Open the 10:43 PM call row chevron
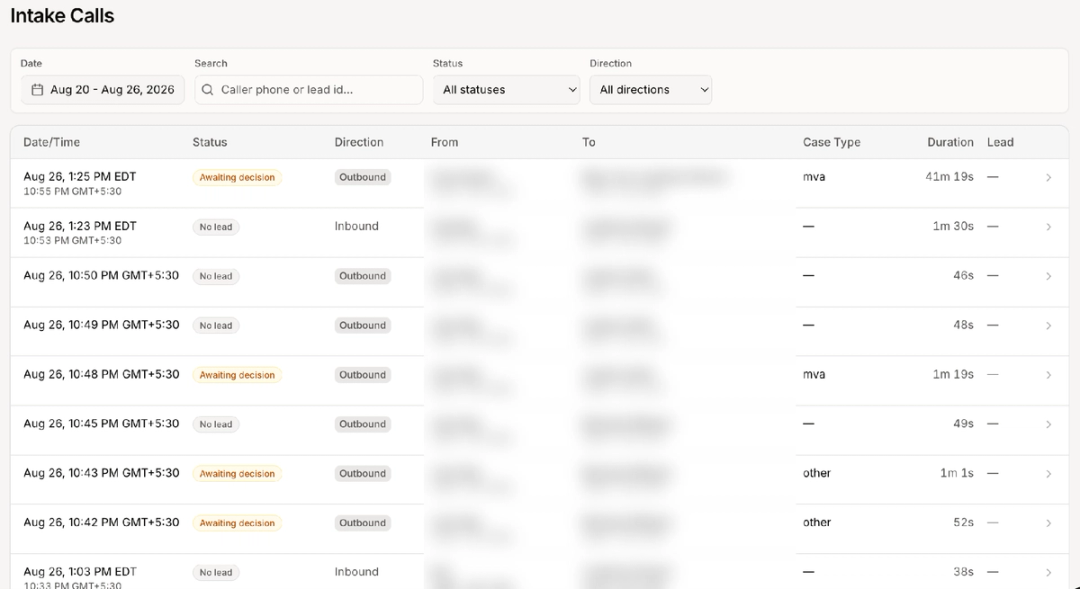 1048,474
